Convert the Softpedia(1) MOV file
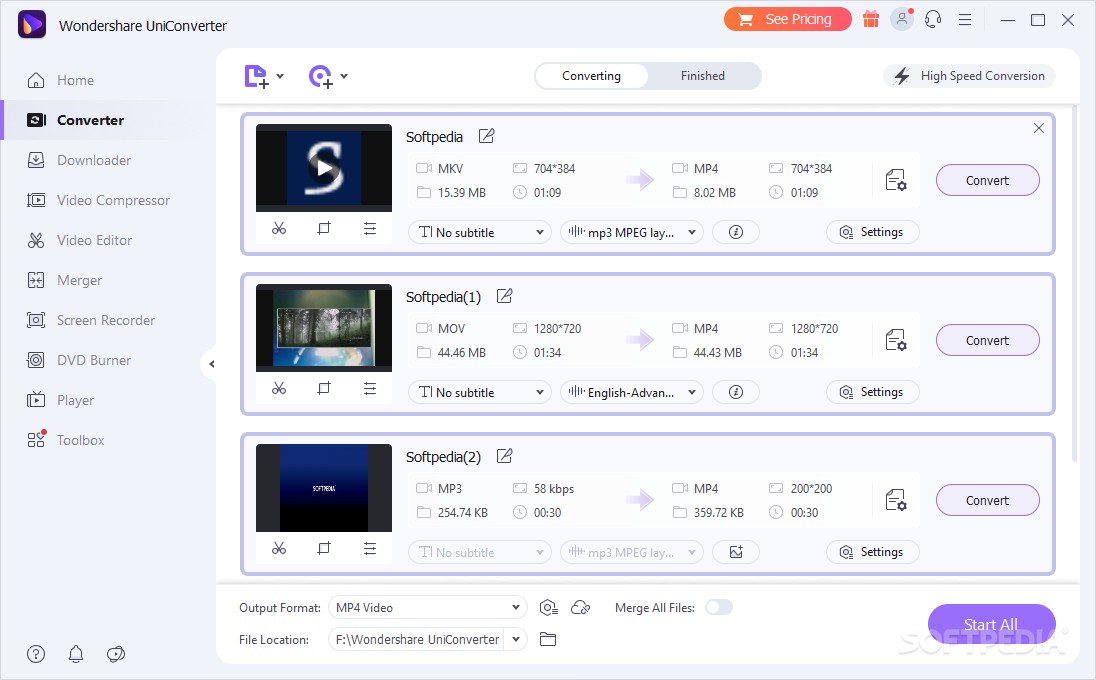The height and width of the screenshot is (680, 1096). pos(987,340)
